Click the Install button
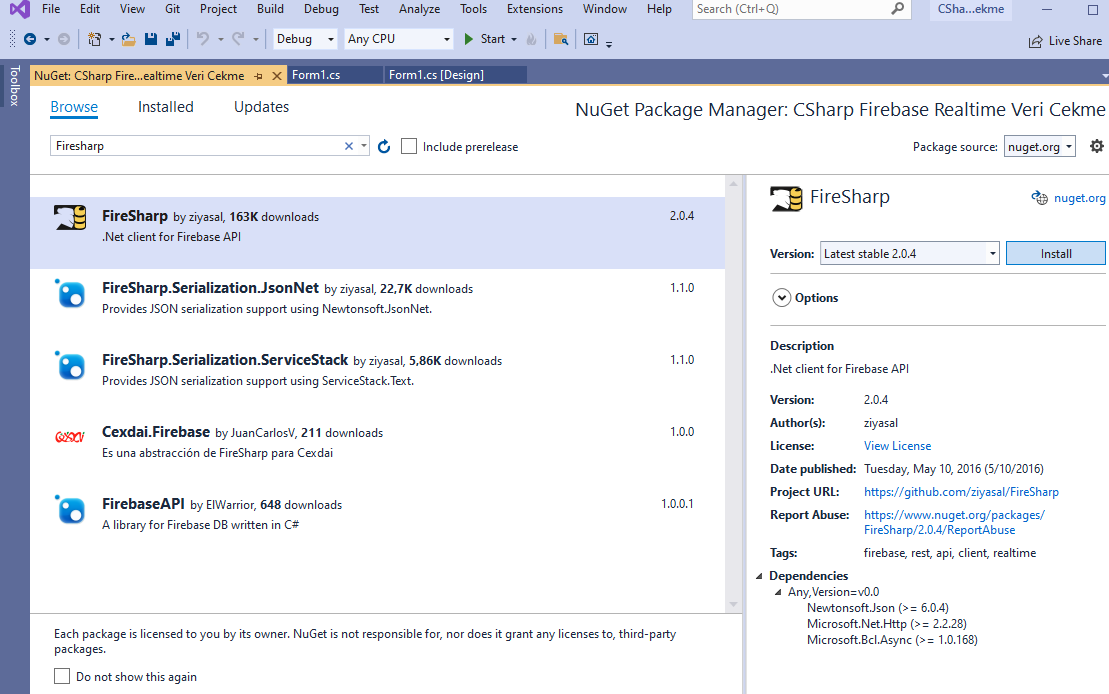 [x=1056, y=253]
